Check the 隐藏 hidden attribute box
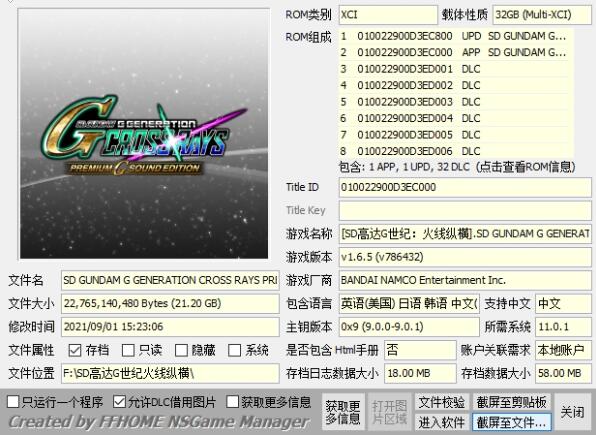Viewport: 596px width, 435px height. point(181,350)
